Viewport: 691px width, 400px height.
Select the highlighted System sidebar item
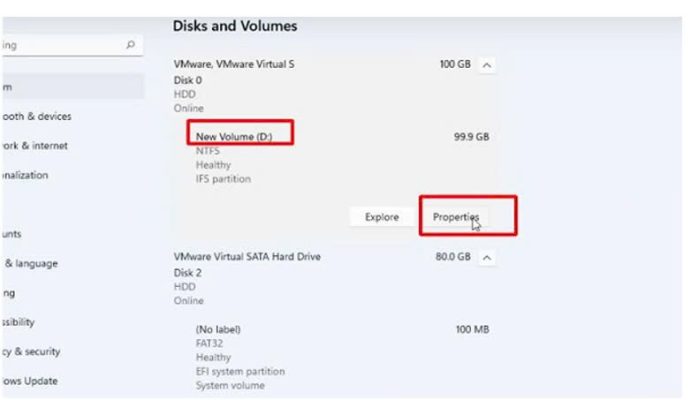point(72,87)
